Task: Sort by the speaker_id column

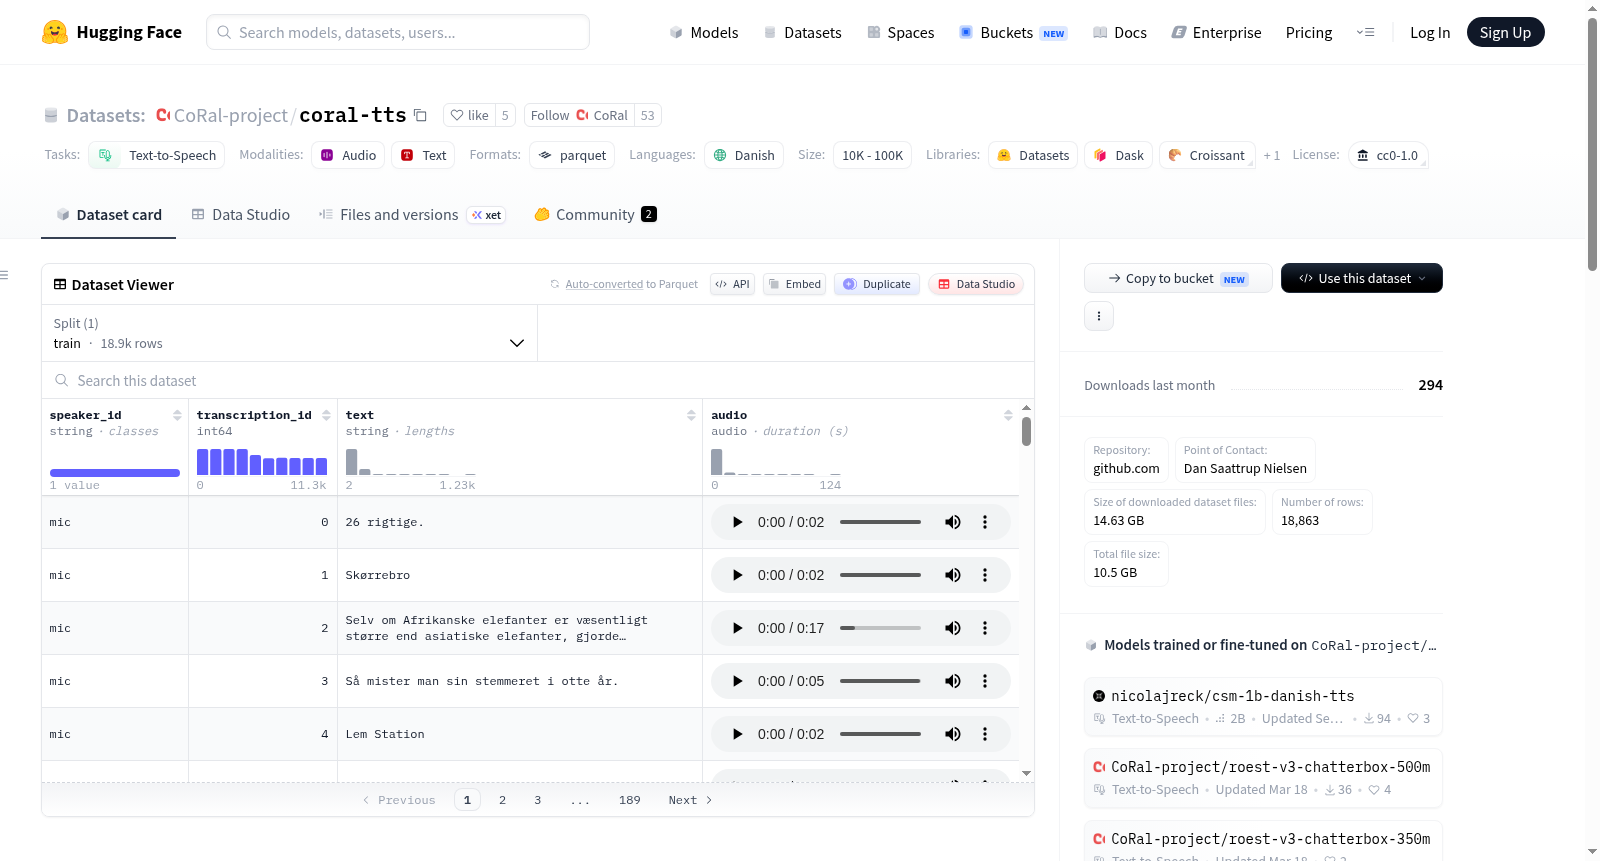Action: (x=177, y=415)
